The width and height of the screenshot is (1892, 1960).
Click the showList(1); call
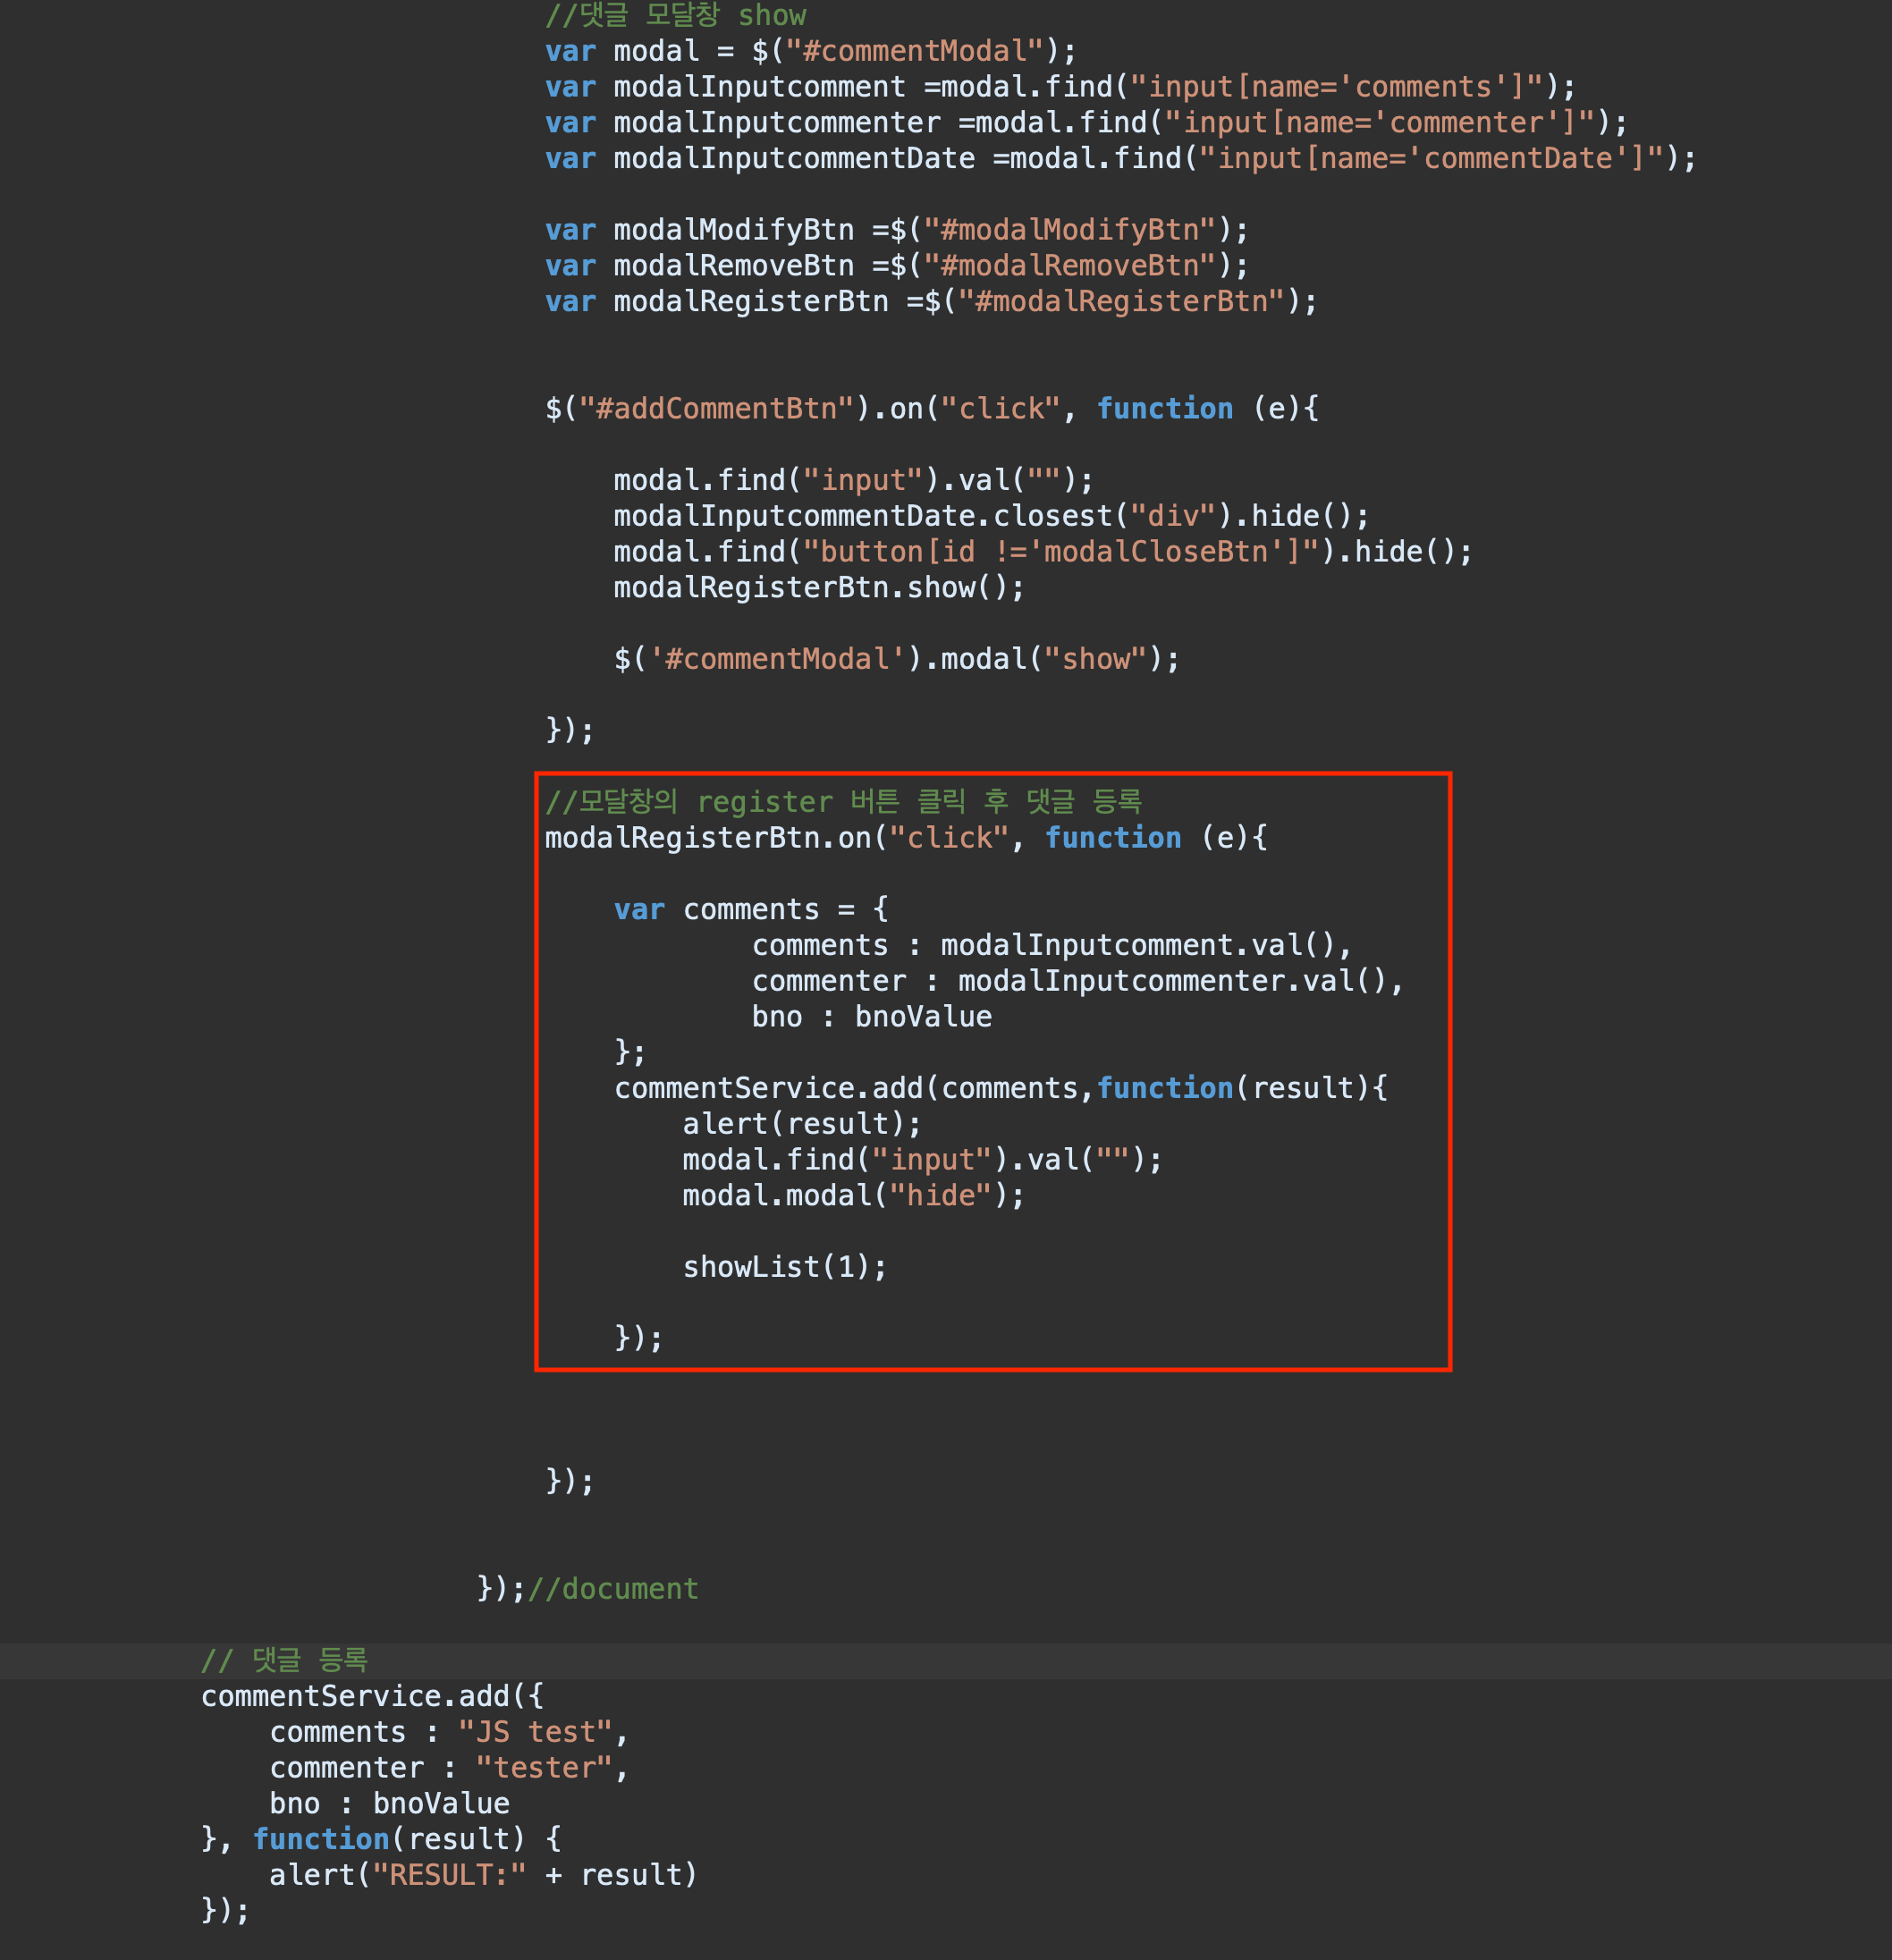coord(784,1267)
